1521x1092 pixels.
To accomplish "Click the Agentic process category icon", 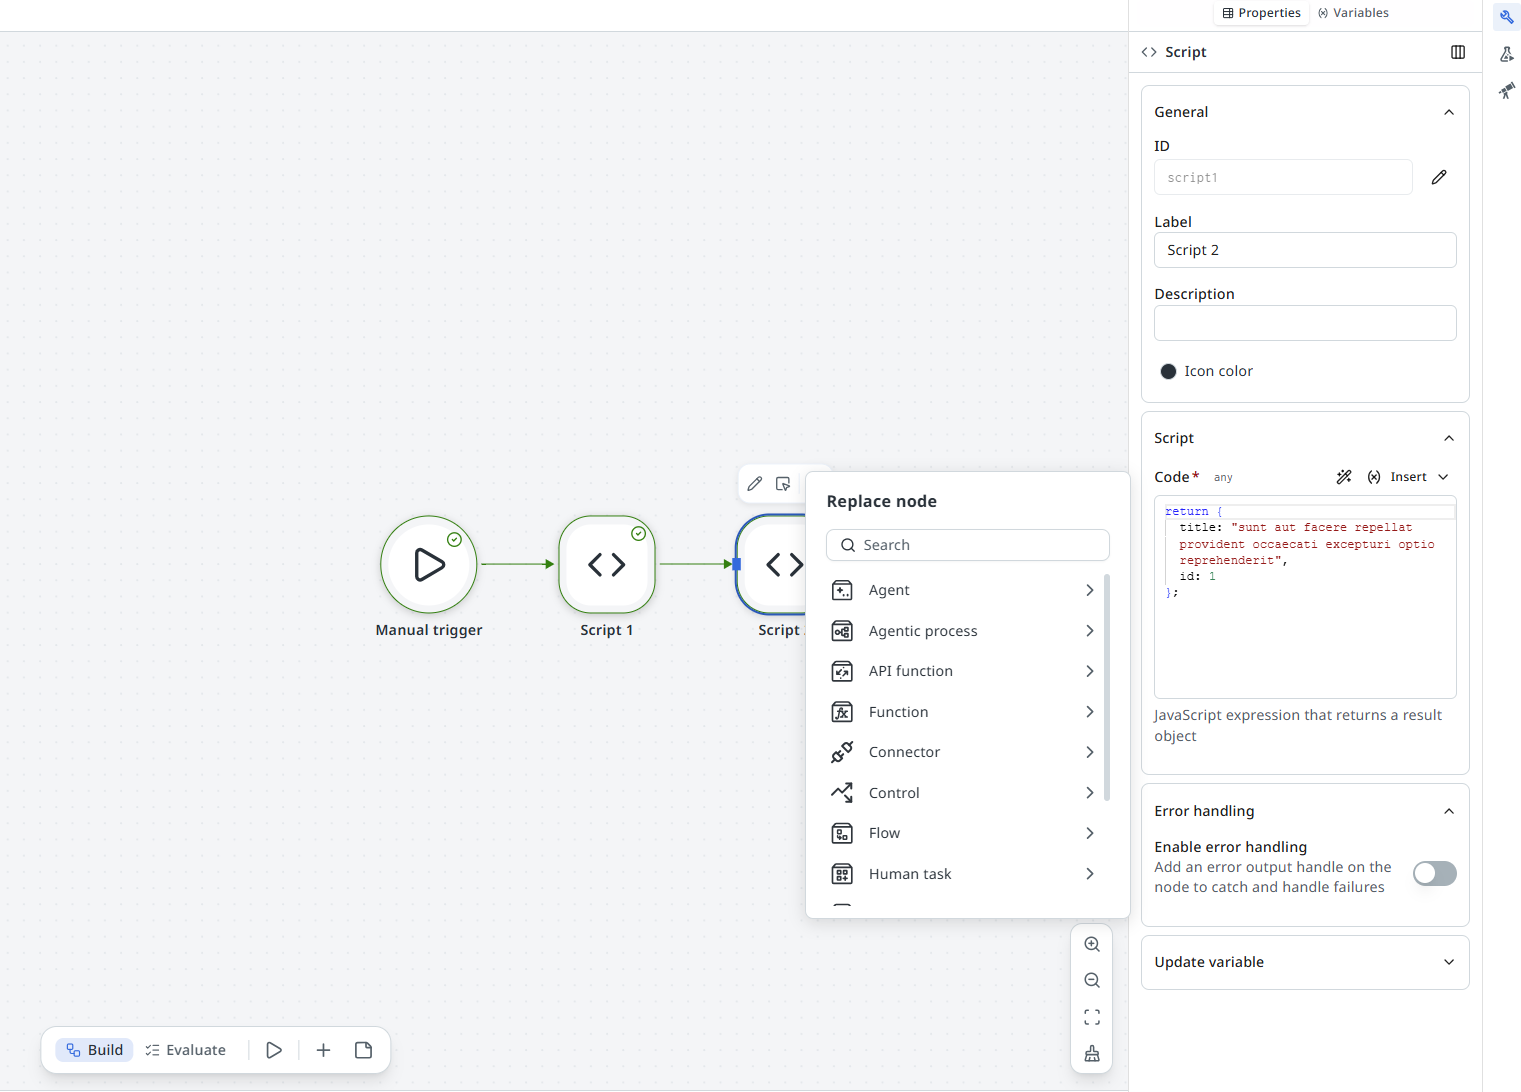I will pos(842,631).
